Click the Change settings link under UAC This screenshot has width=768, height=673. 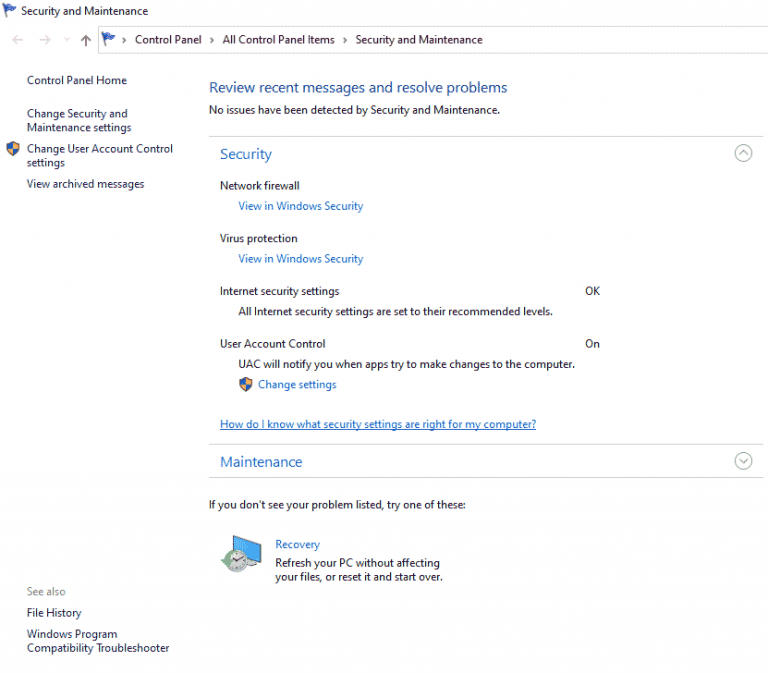(x=297, y=385)
